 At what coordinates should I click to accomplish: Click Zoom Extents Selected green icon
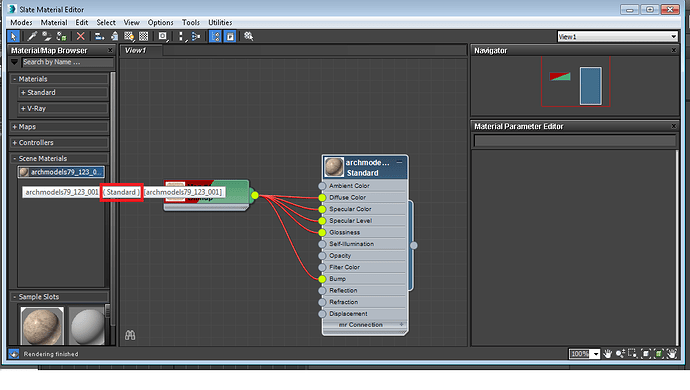coord(658,353)
